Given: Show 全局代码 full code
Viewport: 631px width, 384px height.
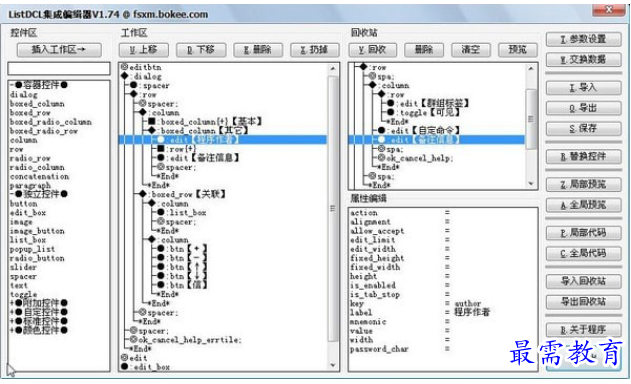Looking at the screenshot, I should (x=584, y=254).
